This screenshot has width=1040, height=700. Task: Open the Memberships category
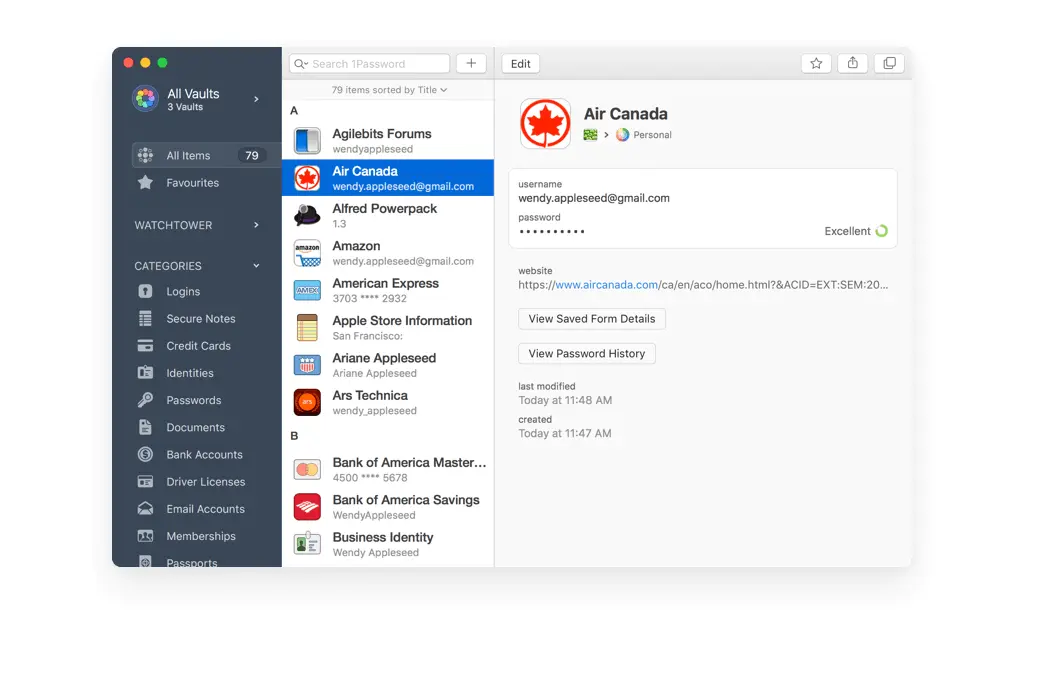[201, 536]
